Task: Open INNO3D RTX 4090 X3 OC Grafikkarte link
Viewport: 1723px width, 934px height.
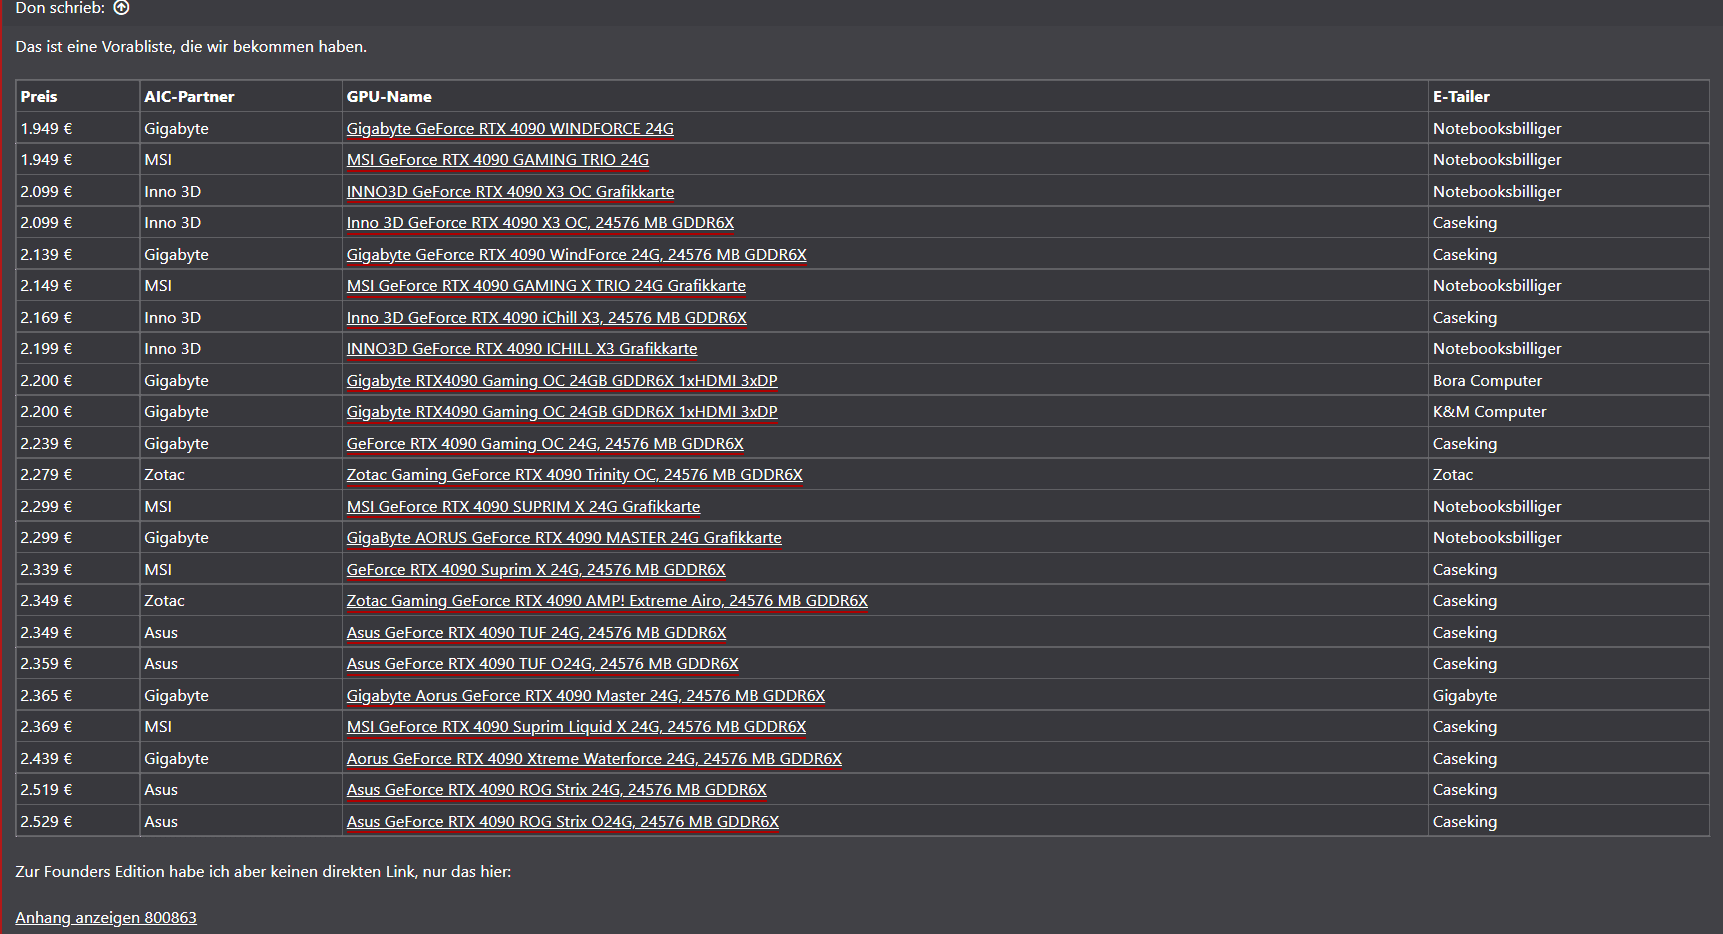Action: 510,192
